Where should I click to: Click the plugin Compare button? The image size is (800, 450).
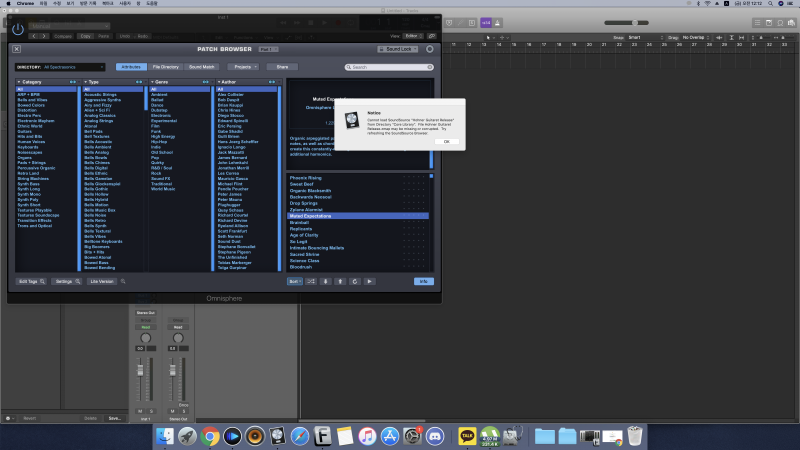(63, 36)
